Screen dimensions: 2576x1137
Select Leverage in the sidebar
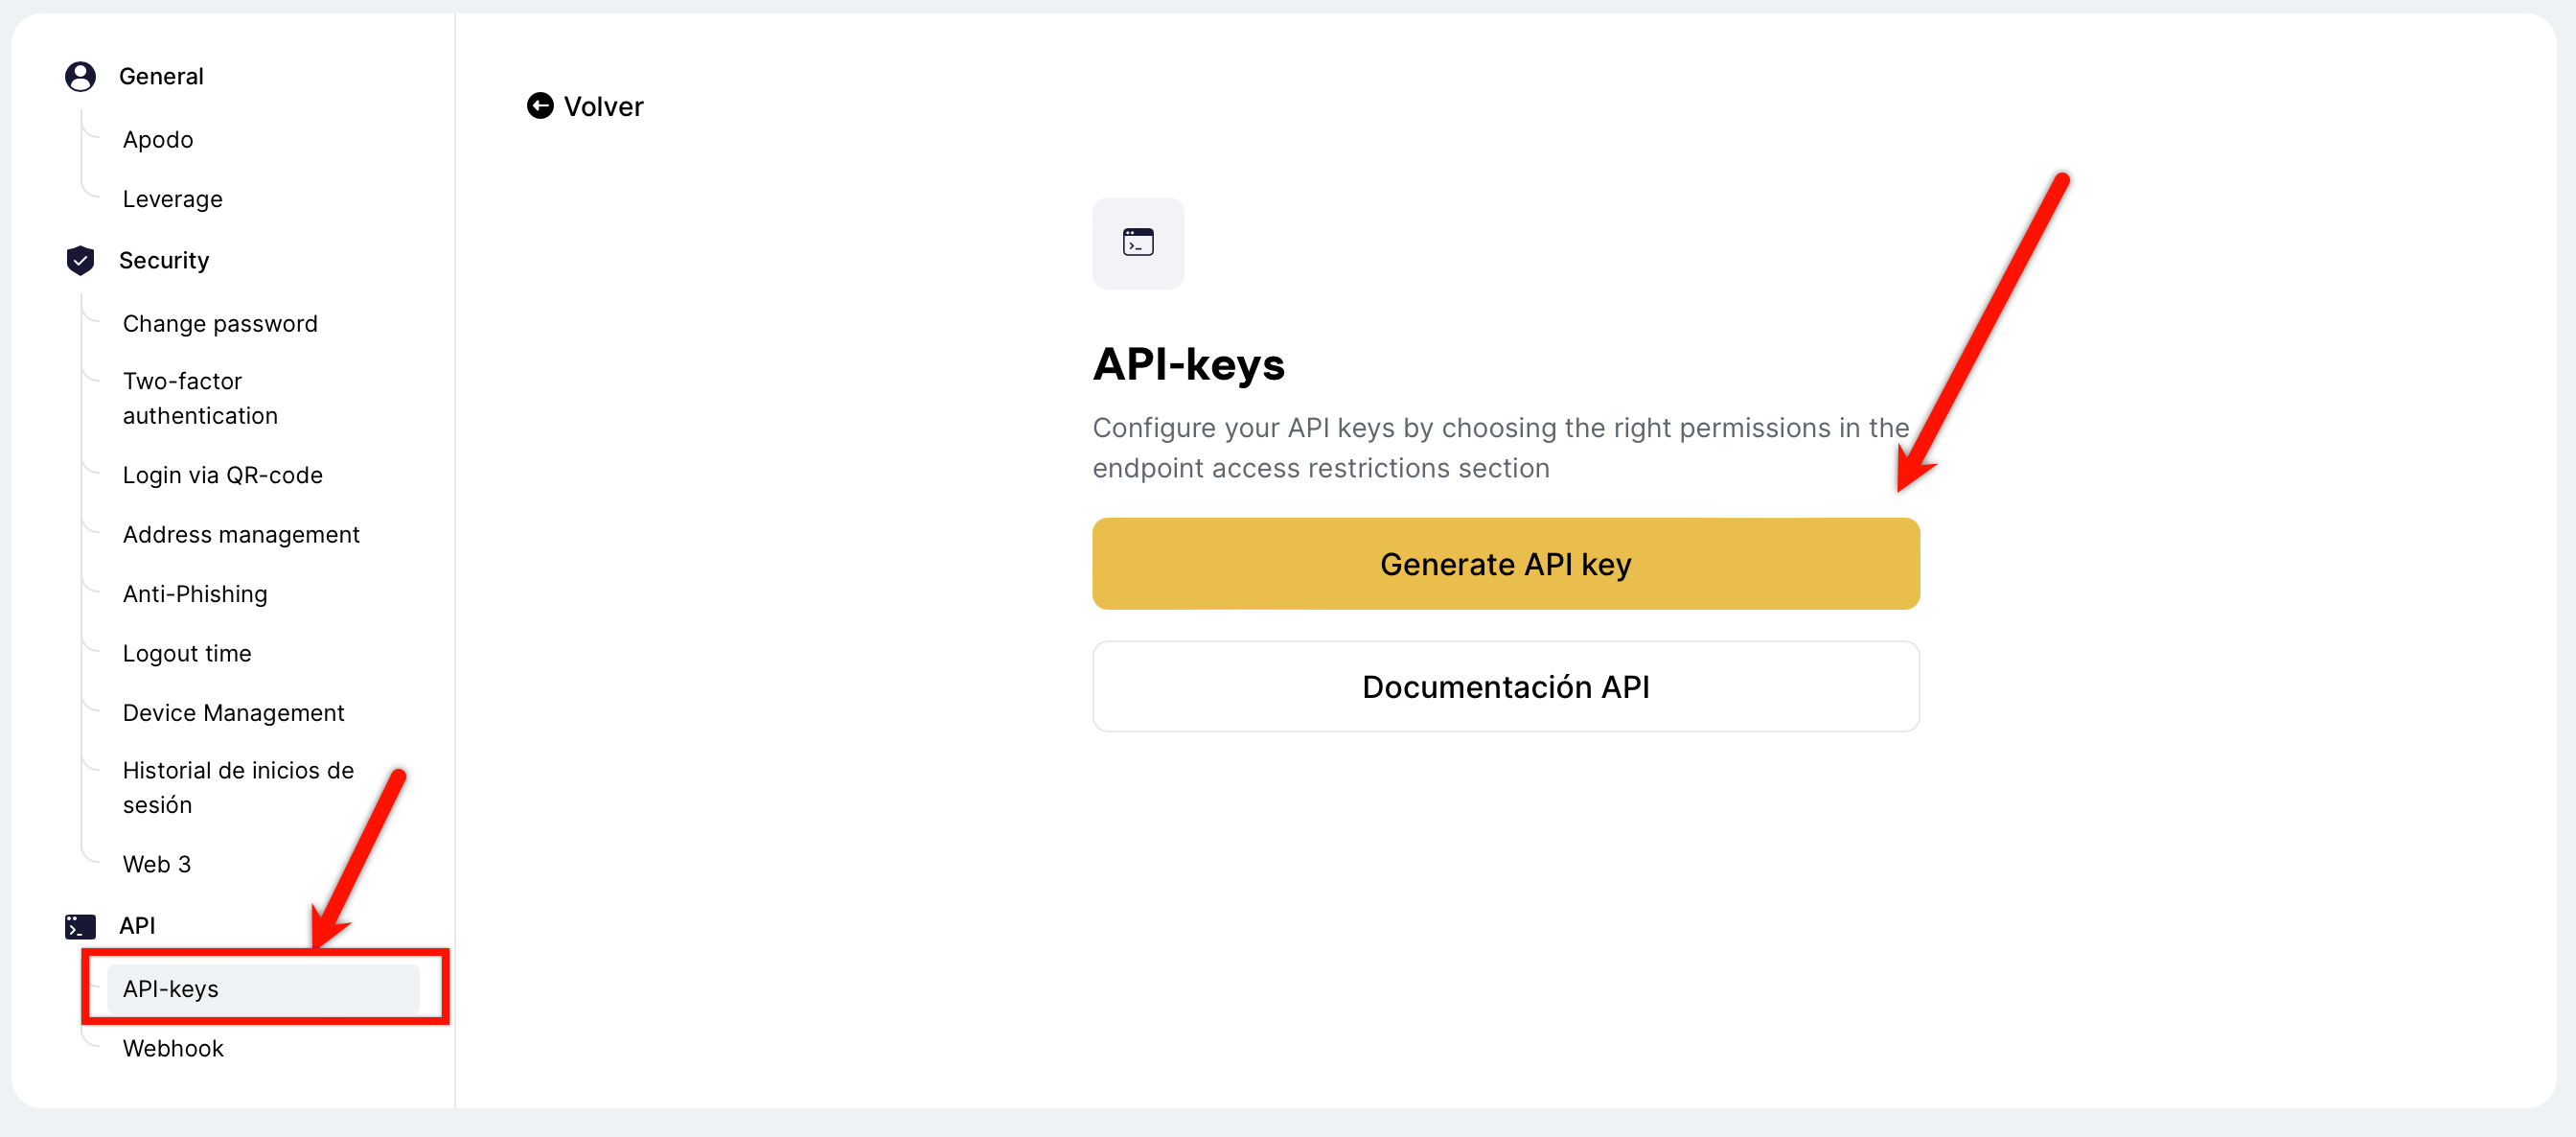pyautogui.click(x=172, y=199)
